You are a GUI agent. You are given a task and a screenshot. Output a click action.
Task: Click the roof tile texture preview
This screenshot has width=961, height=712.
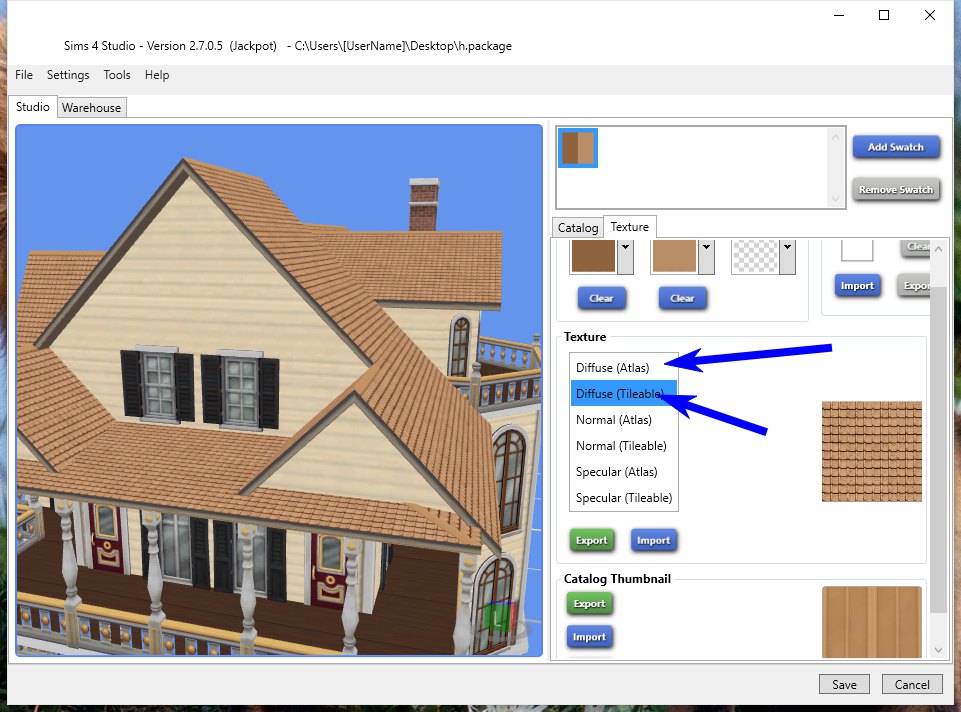coord(872,452)
